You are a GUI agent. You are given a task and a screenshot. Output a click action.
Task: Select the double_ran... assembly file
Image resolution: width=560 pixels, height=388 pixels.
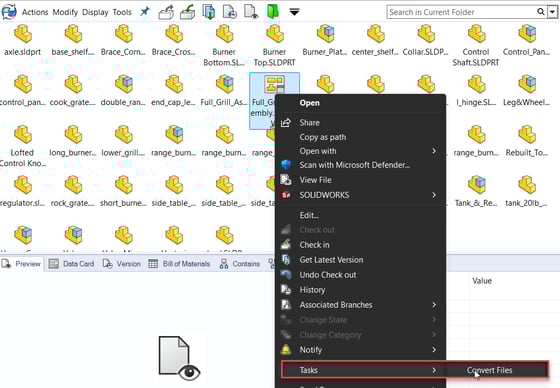pyautogui.click(x=123, y=91)
